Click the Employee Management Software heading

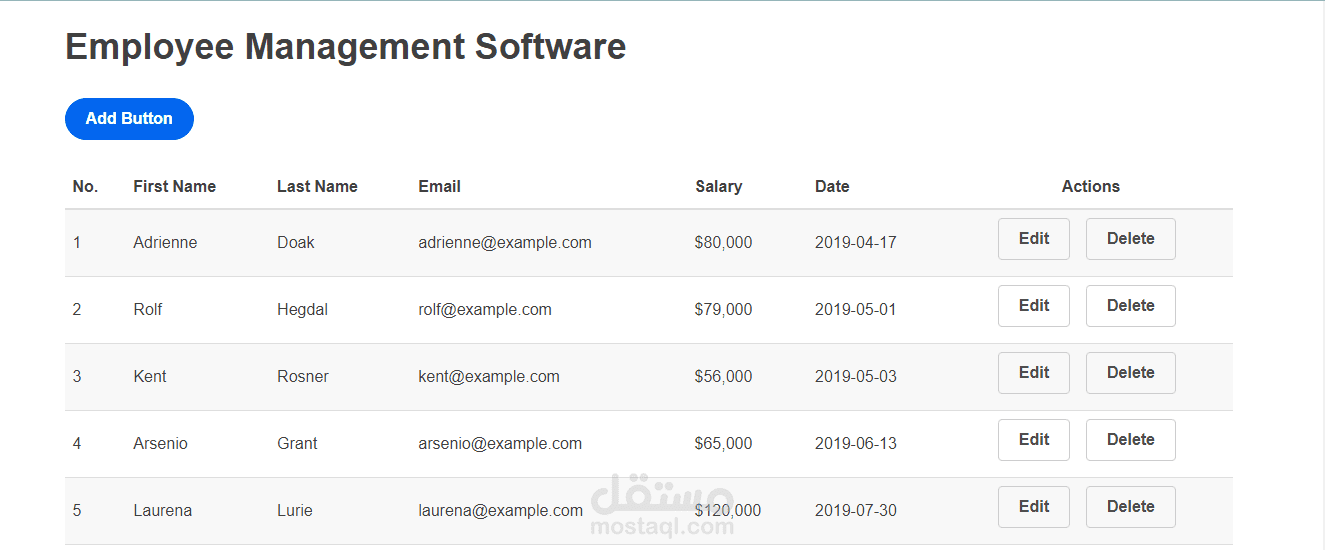point(346,47)
